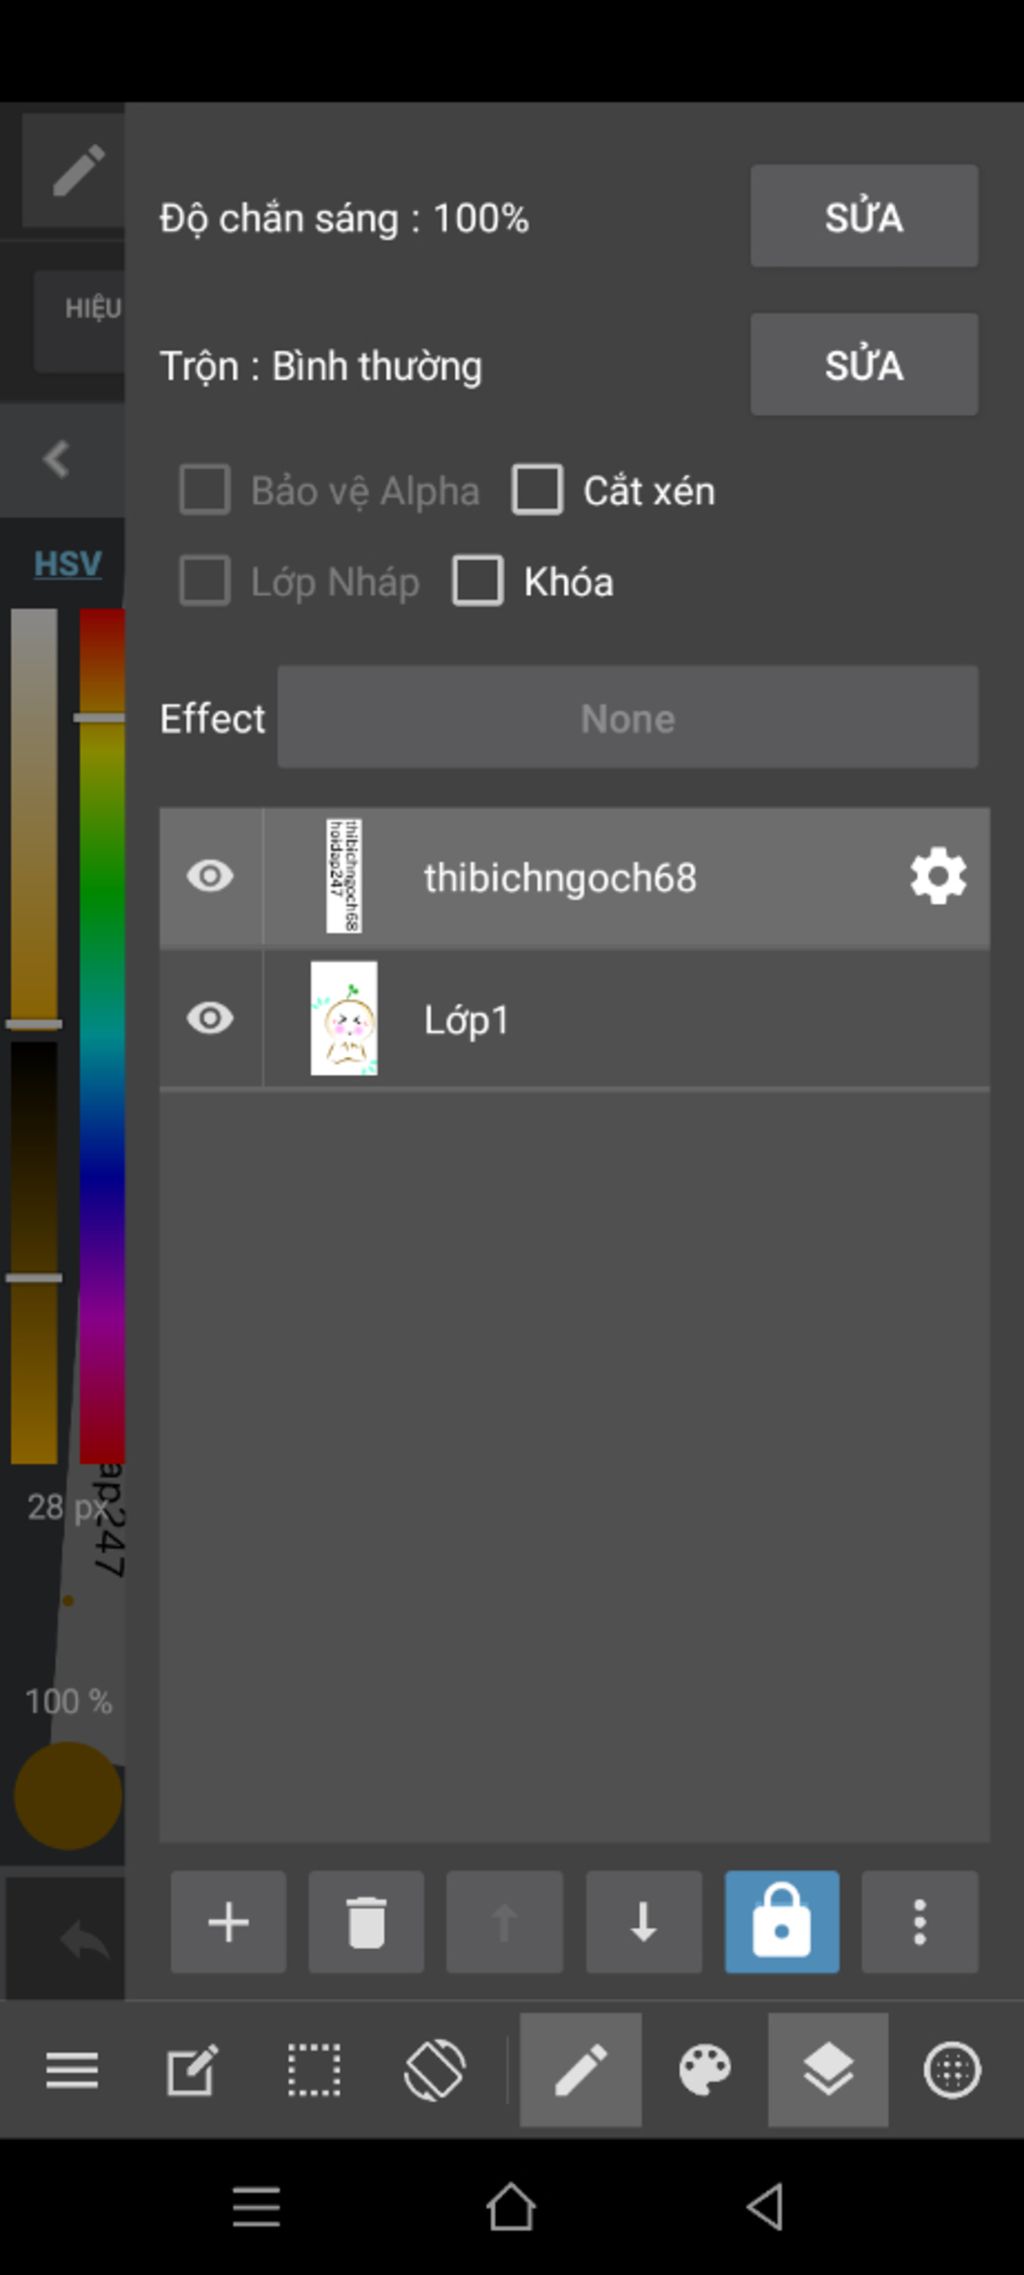Tap SỬA button next to Trộn
The height and width of the screenshot is (2275, 1024).
pyautogui.click(x=864, y=364)
